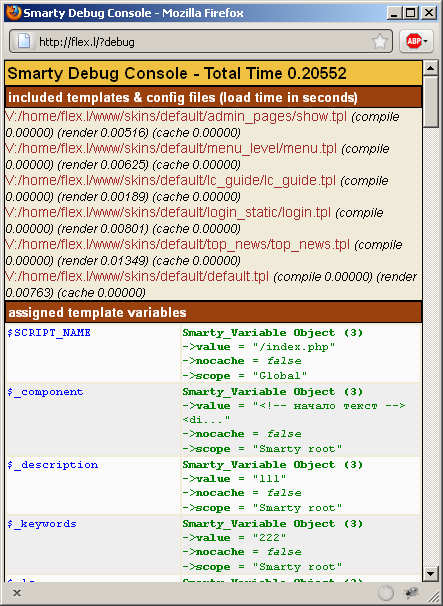Click the scrollbar up arrow
Screen dimensions: 443x606
pos(430,68)
